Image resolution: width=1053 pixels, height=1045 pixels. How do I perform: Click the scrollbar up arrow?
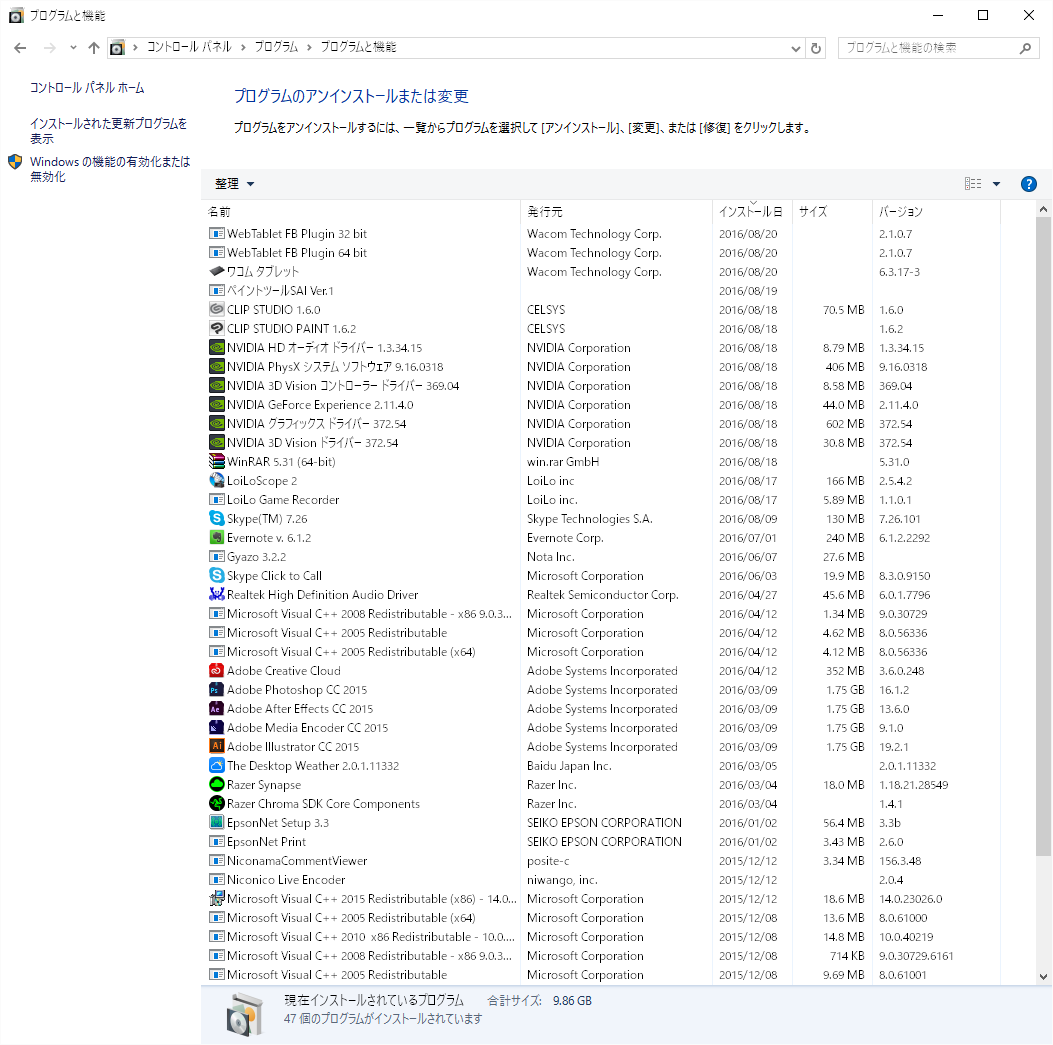[1043, 210]
